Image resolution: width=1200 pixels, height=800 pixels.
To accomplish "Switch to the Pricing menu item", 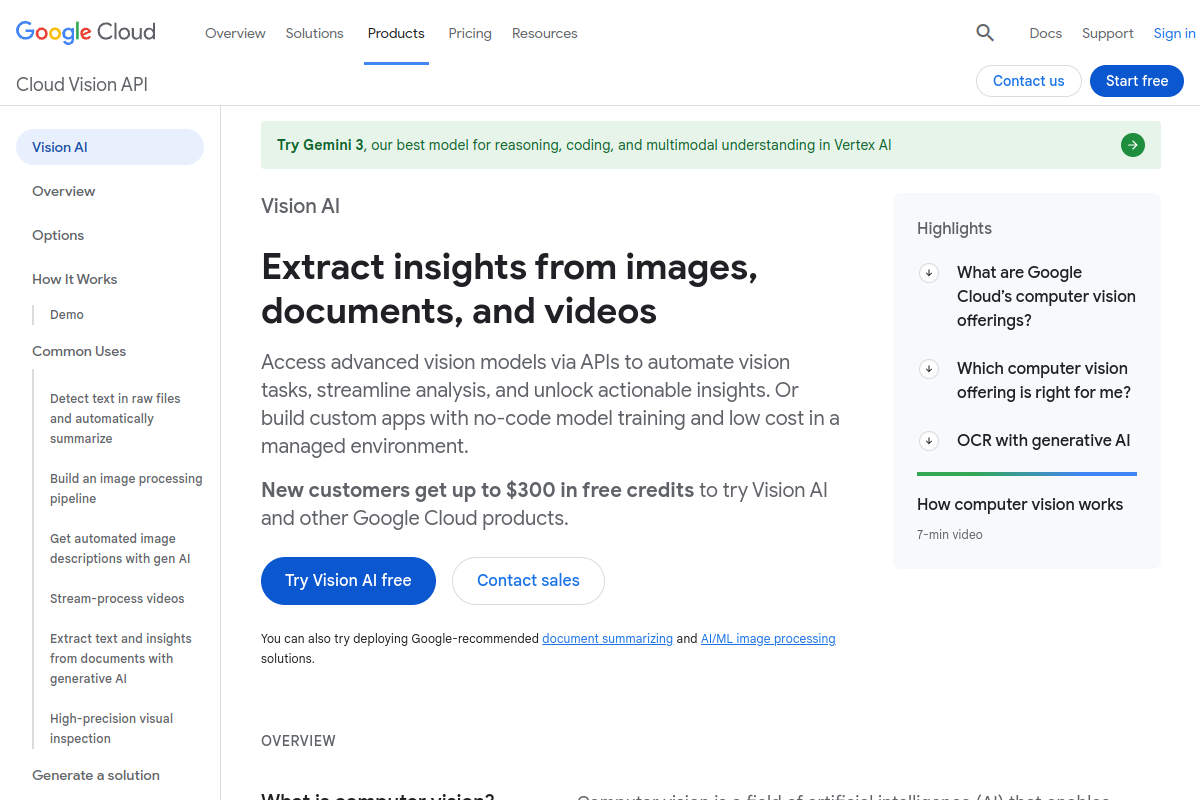I will 469,33.
